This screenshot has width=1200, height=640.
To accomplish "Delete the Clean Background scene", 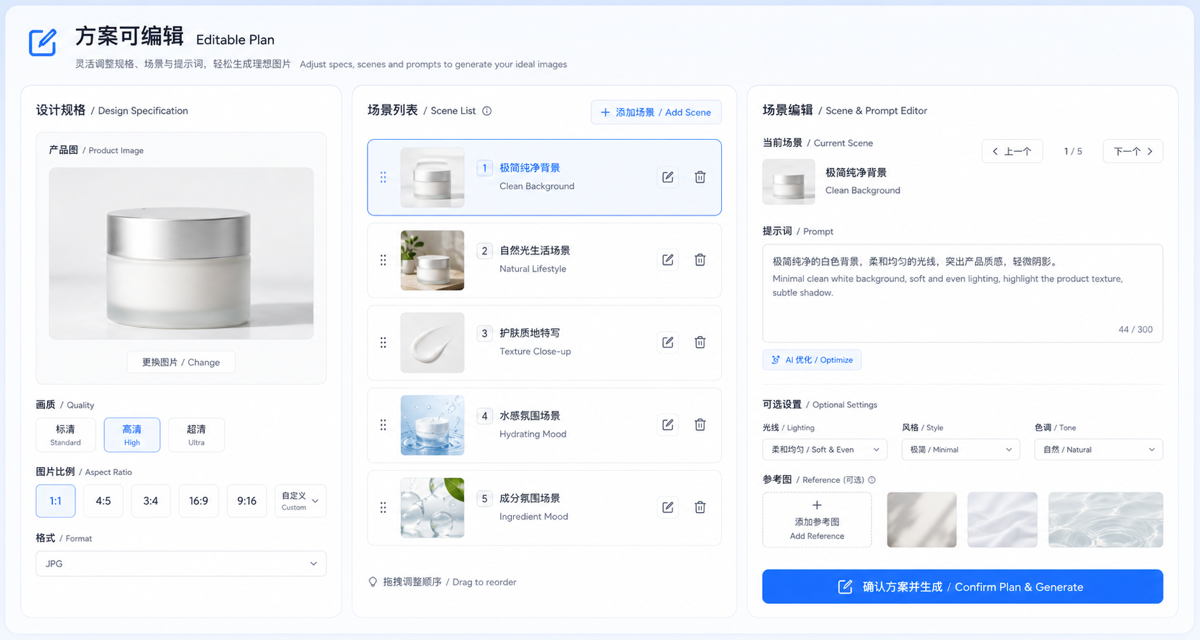I will pos(700,177).
